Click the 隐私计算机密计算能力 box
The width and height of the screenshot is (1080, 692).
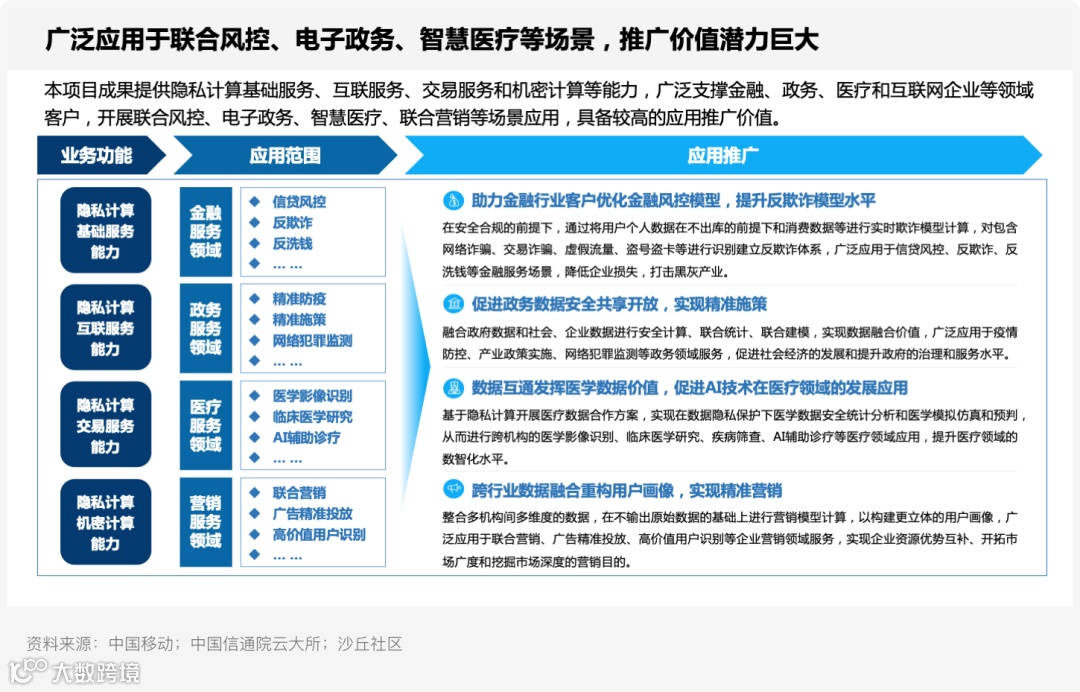coord(105,522)
